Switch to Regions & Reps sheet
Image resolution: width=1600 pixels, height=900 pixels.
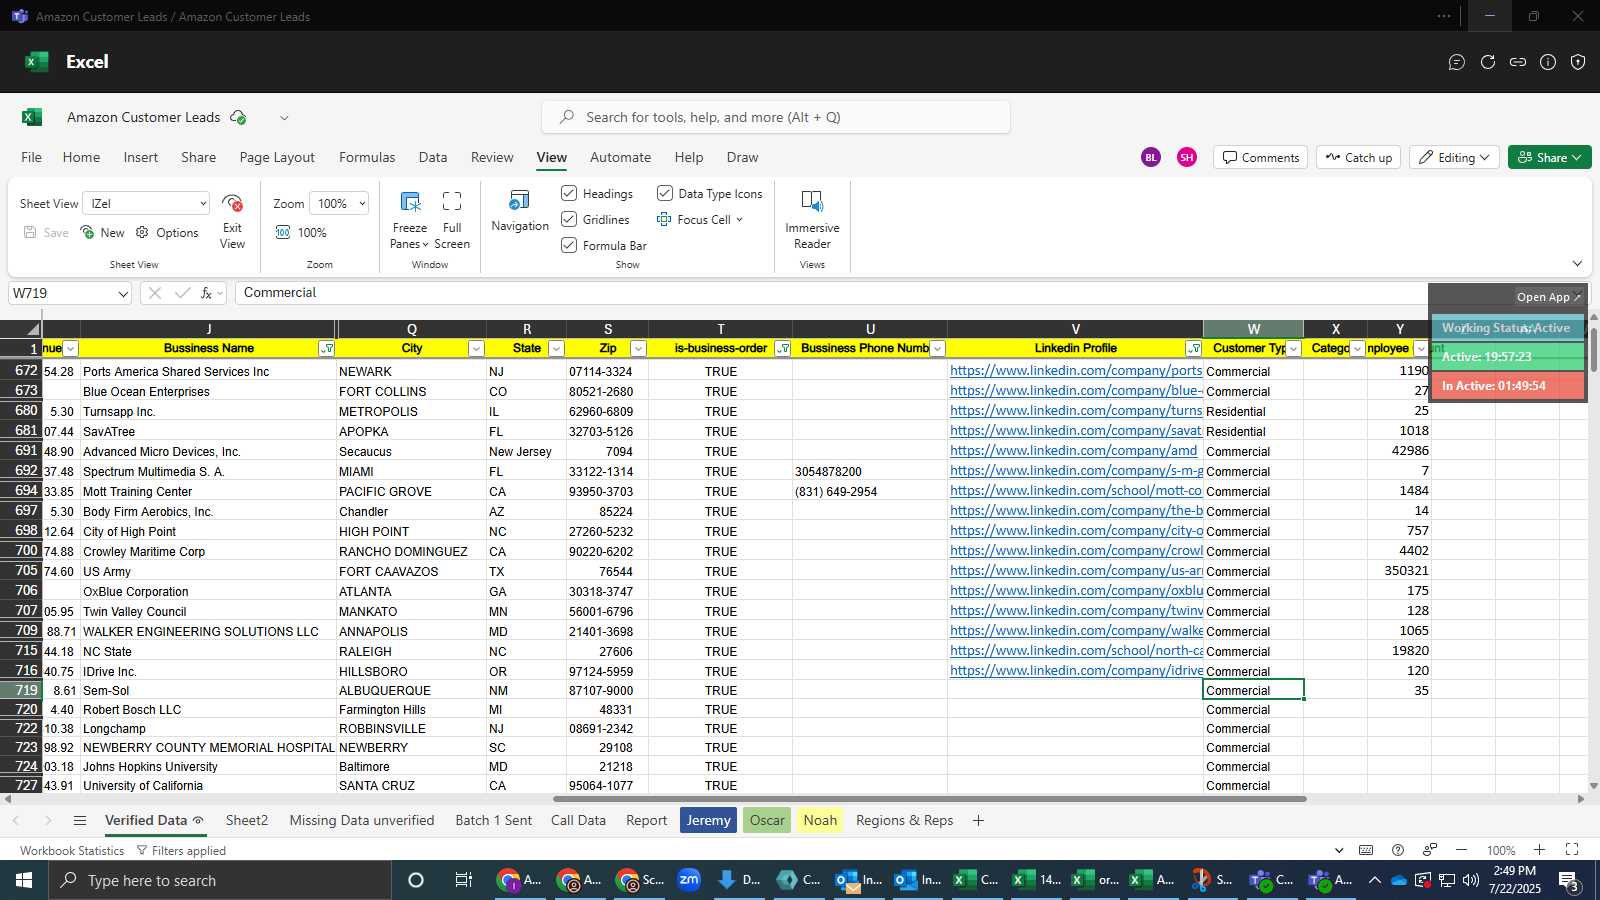coord(904,820)
